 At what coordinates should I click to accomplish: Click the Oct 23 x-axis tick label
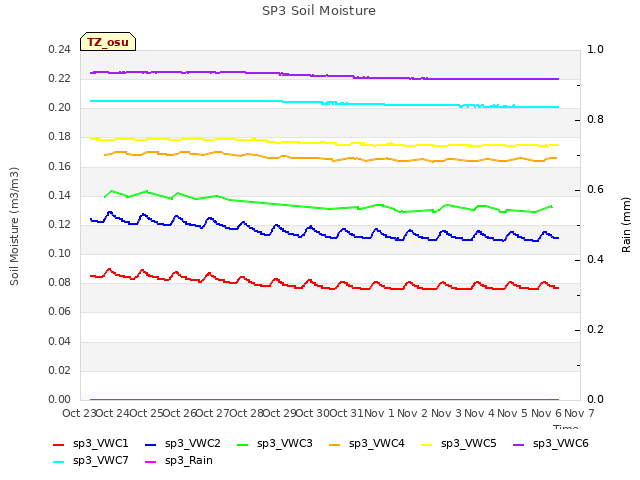coord(79,413)
